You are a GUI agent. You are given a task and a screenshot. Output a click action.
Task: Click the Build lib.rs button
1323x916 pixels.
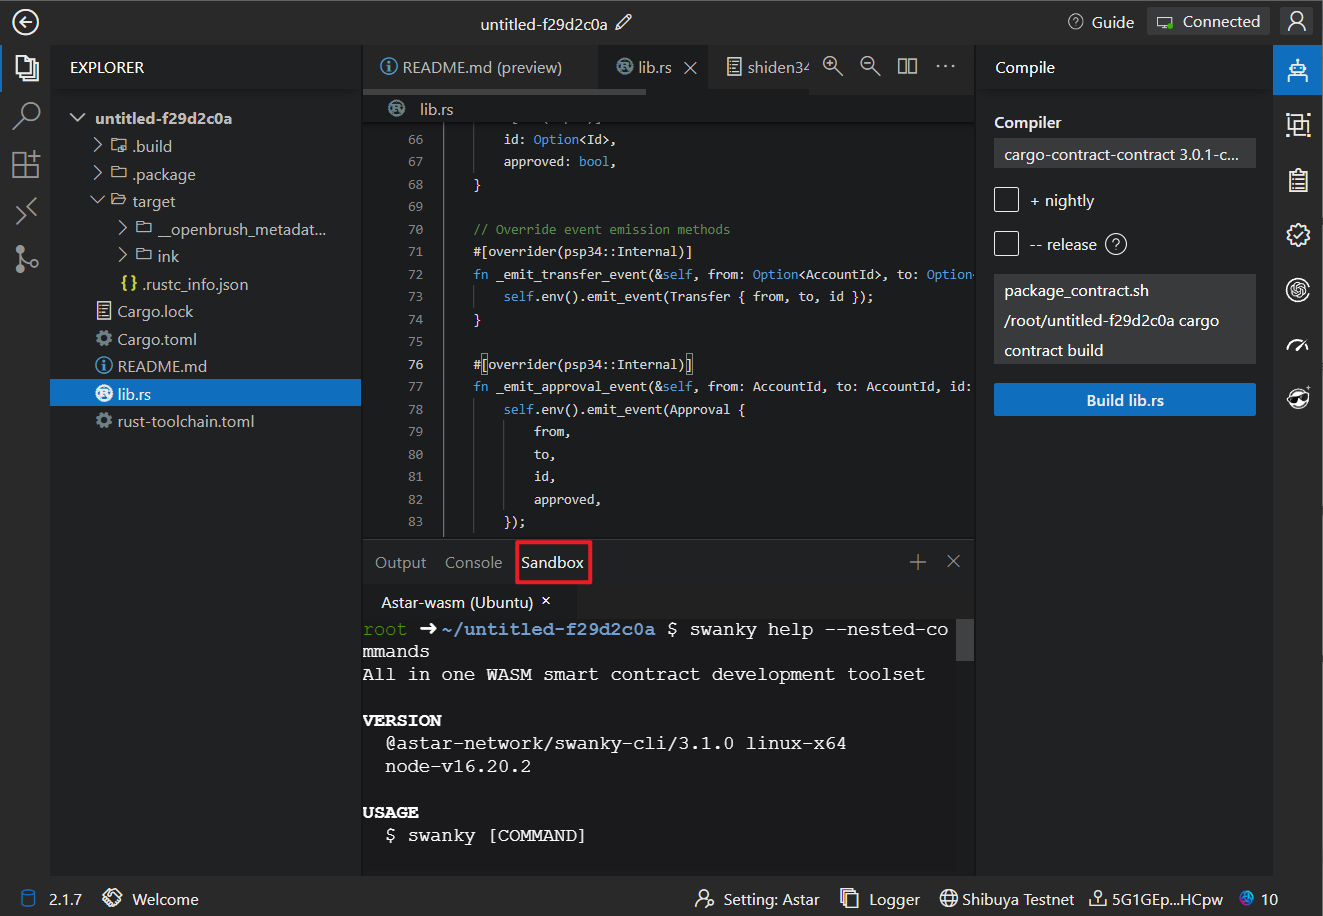click(1124, 400)
